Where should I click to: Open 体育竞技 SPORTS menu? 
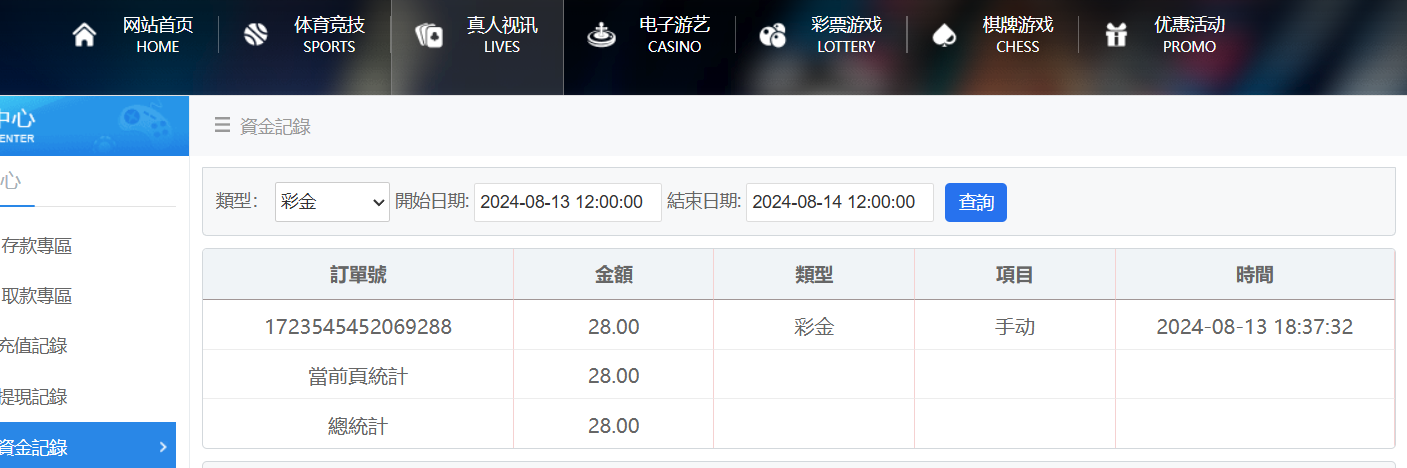(329, 35)
